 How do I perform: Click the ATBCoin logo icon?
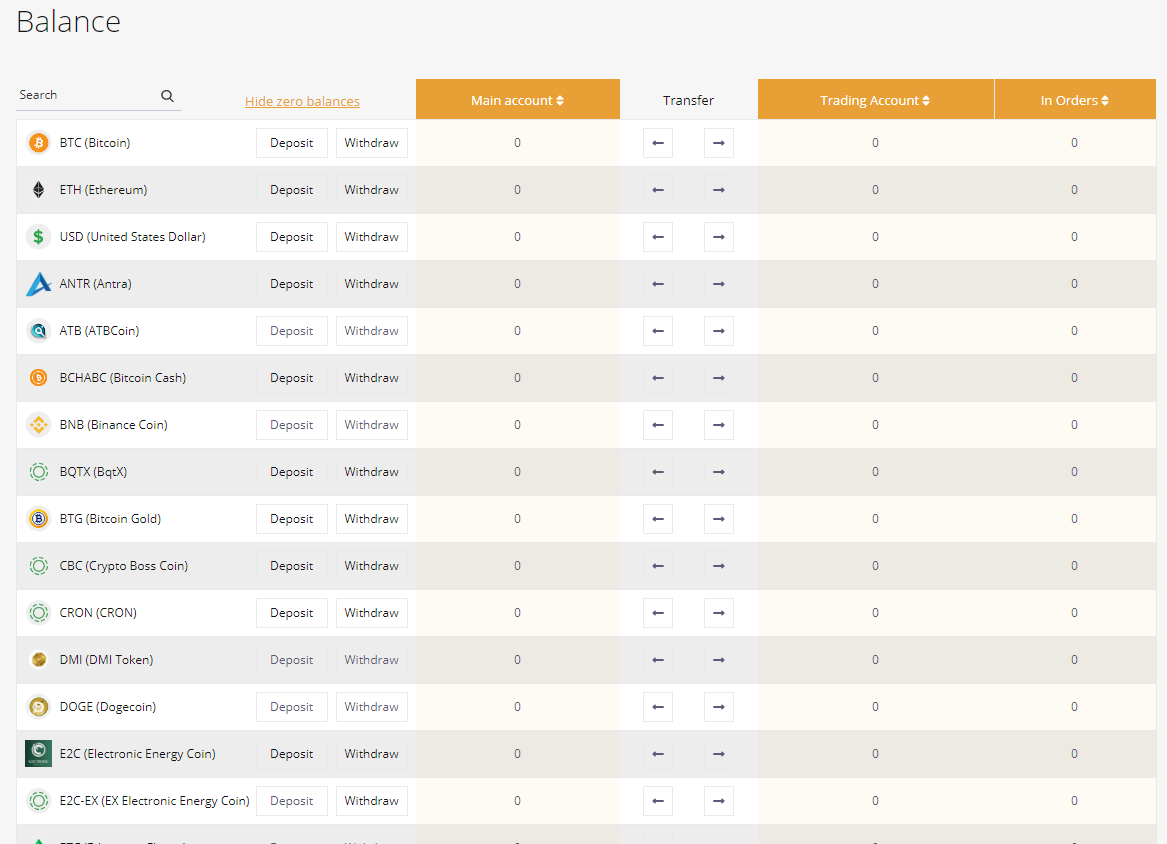(38, 330)
